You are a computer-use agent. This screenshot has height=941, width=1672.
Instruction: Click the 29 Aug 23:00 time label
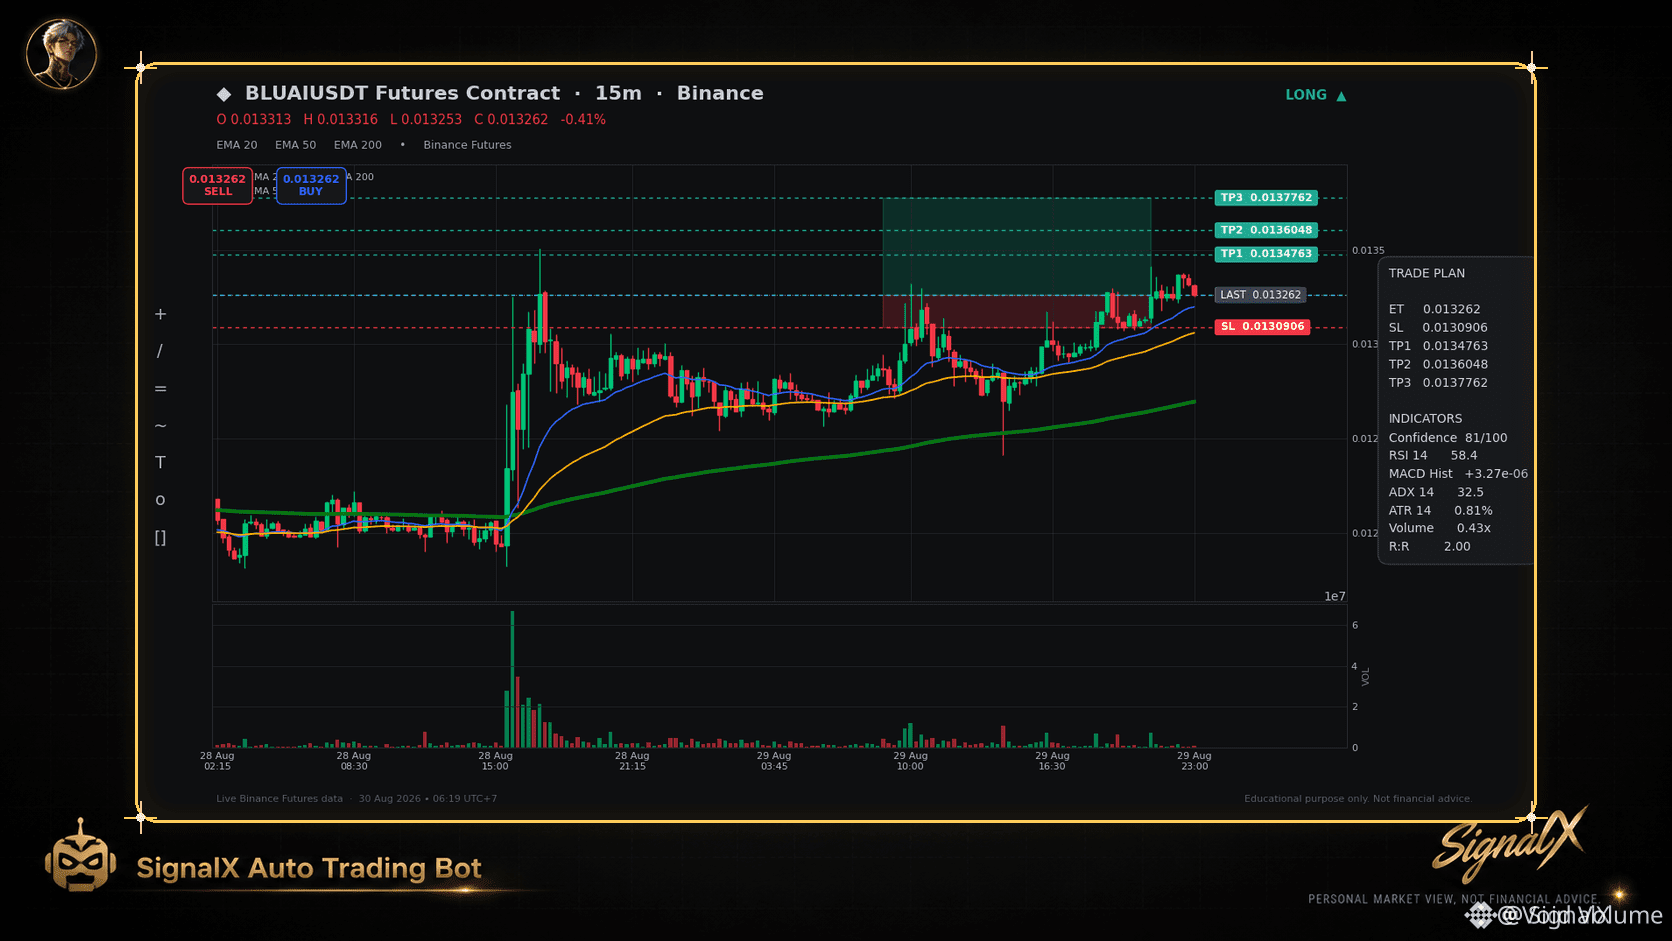[1194, 761]
